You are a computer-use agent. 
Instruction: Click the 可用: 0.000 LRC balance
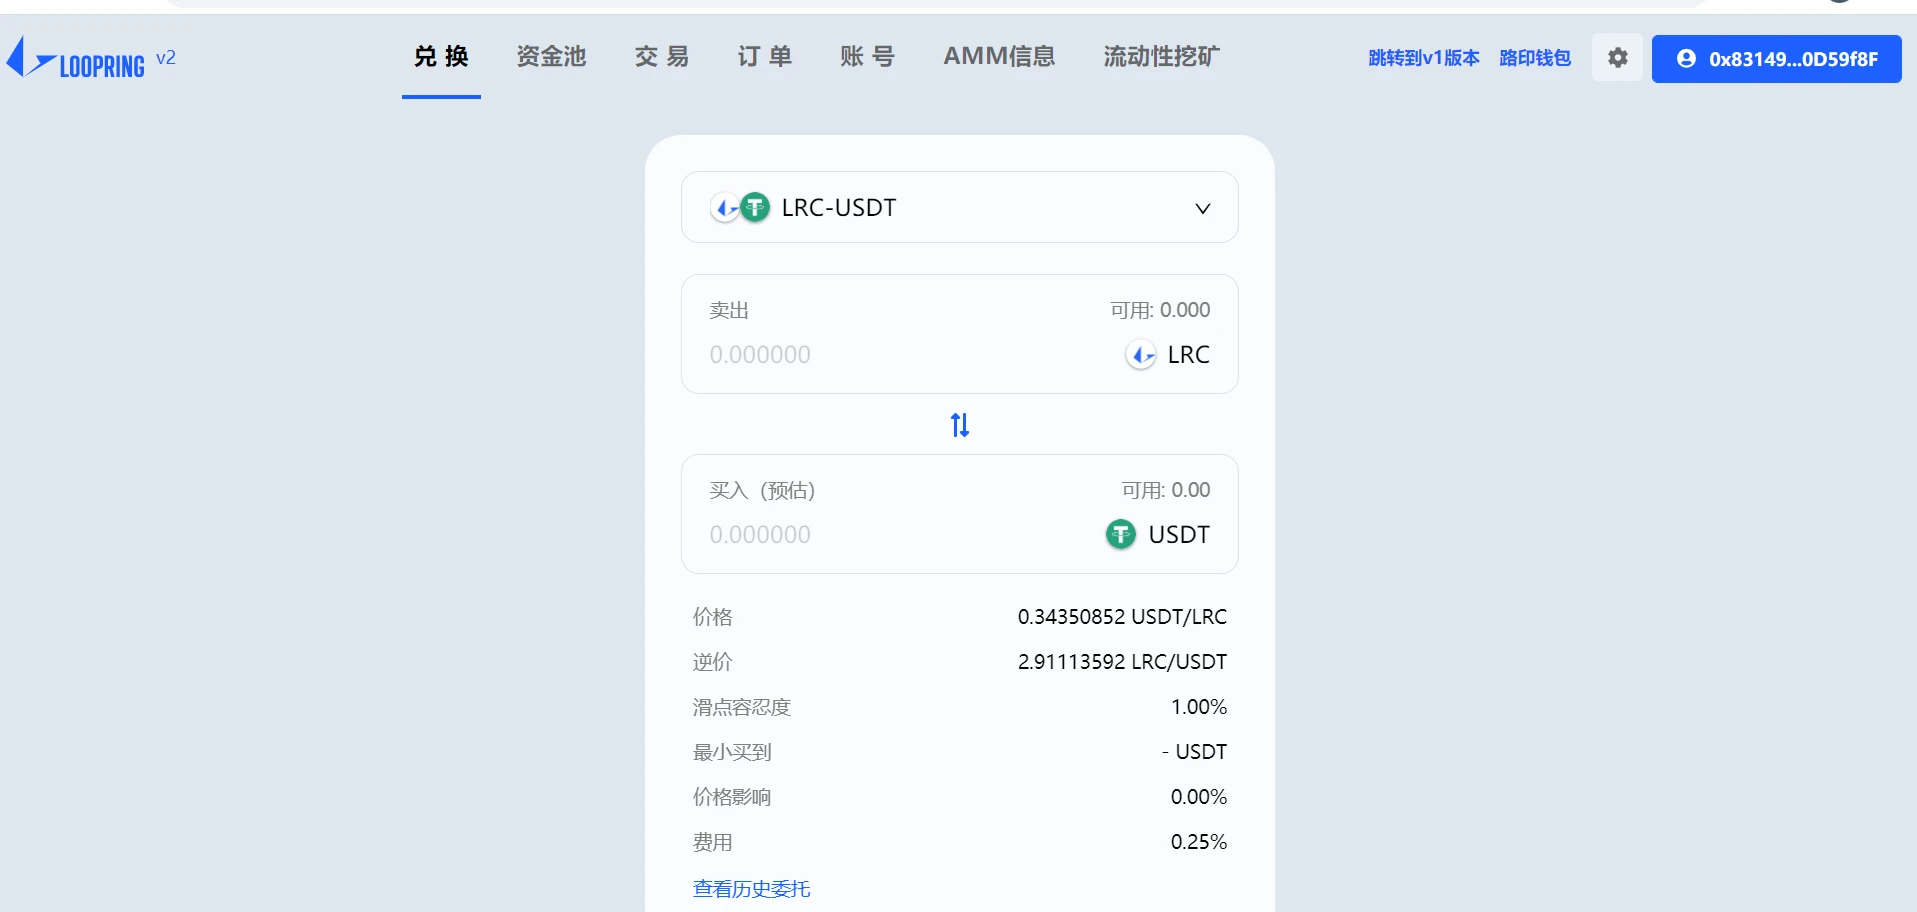1160,310
